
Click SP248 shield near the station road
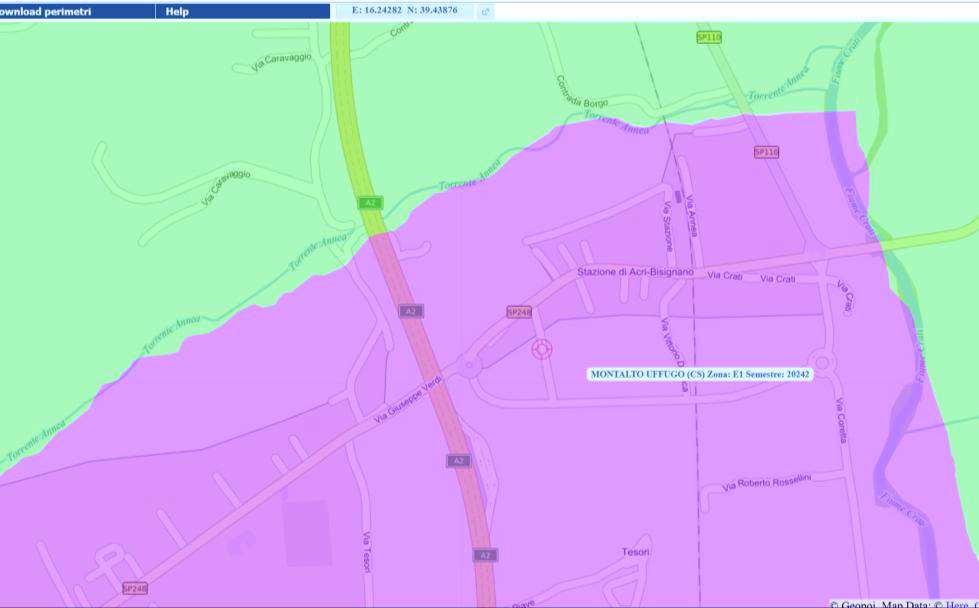pos(519,312)
